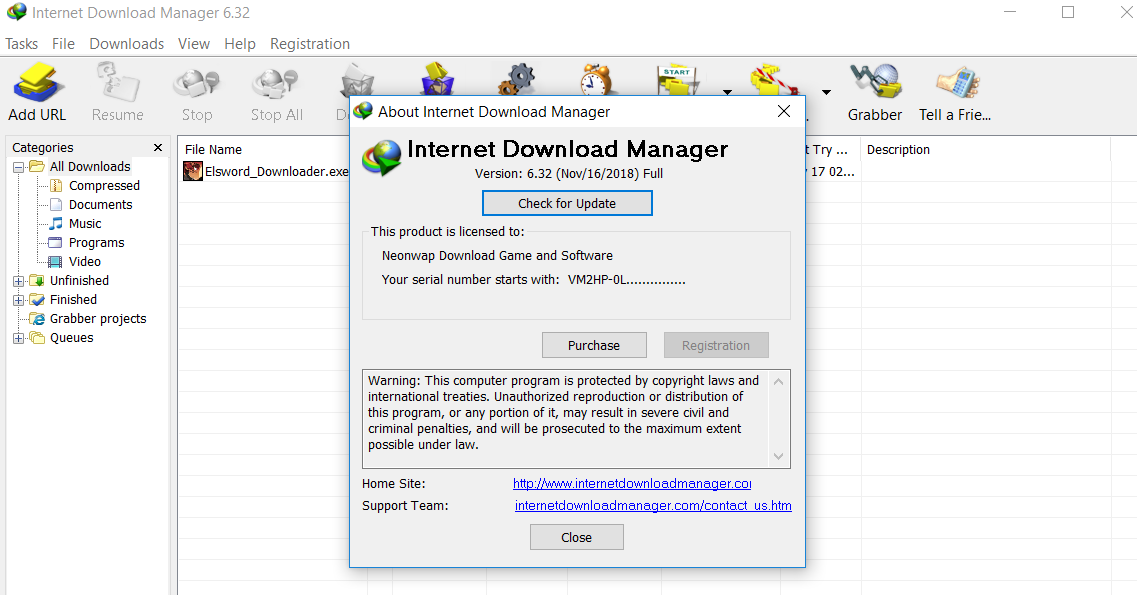Click the Delete Completed toolbar icon
The height and width of the screenshot is (595, 1137).
[437, 79]
